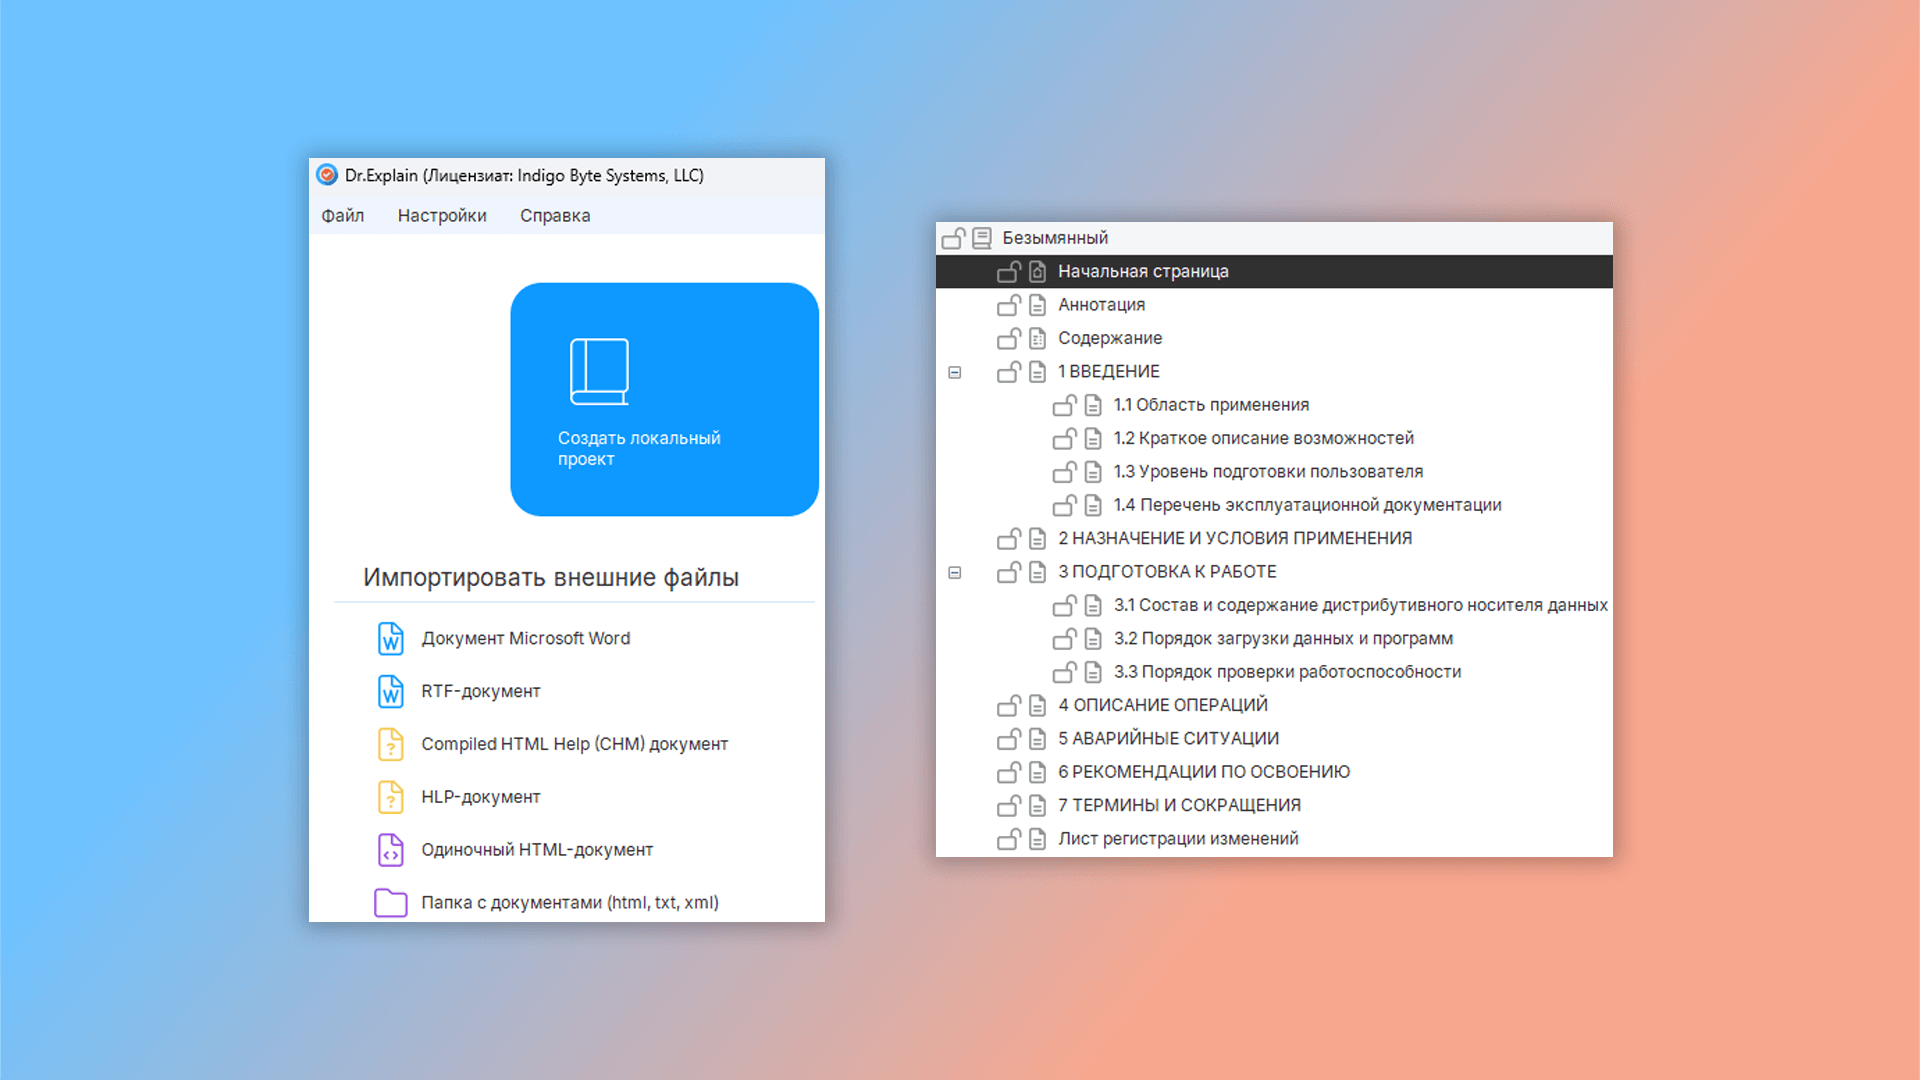Click the purple HTML-документ icon

(x=390, y=850)
